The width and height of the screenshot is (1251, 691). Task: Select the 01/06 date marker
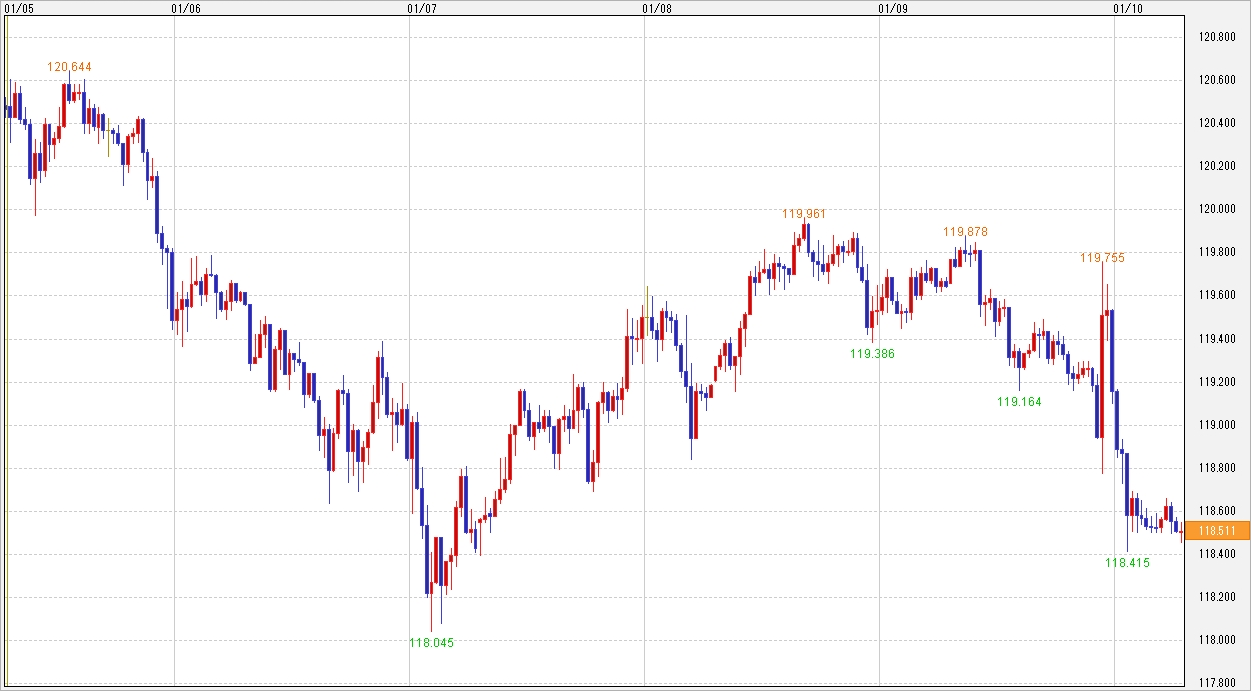[x=186, y=8]
